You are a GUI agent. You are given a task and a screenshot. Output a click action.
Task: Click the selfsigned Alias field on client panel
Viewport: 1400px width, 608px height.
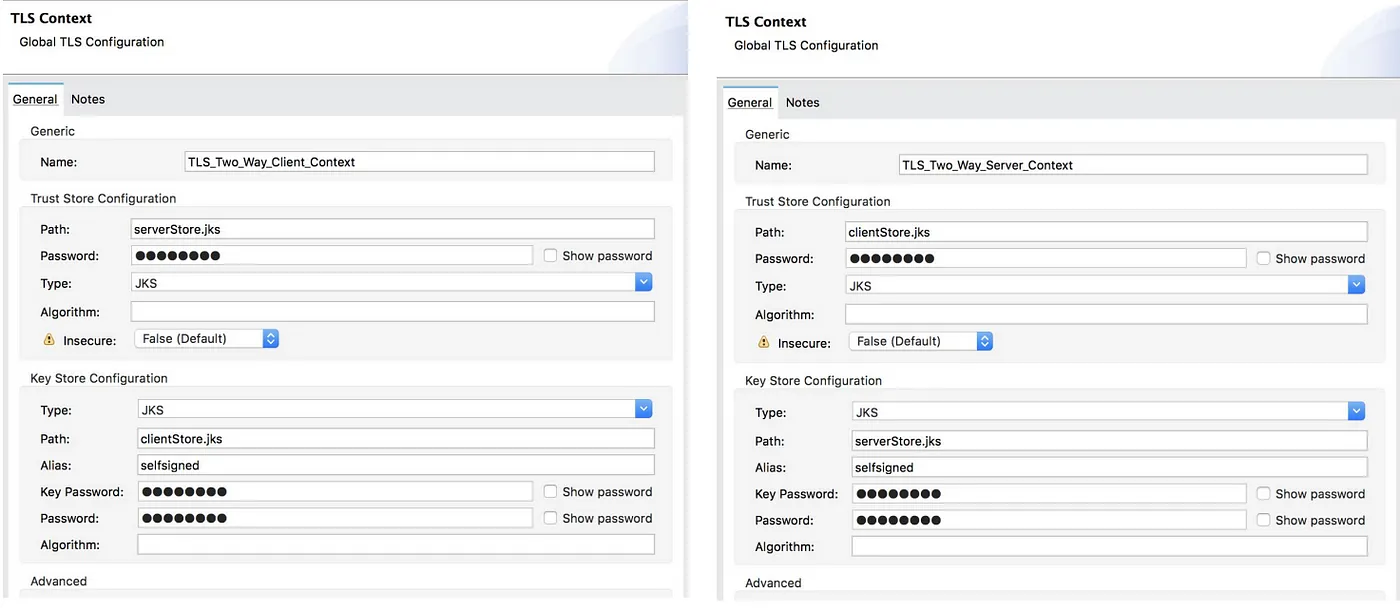click(394, 464)
